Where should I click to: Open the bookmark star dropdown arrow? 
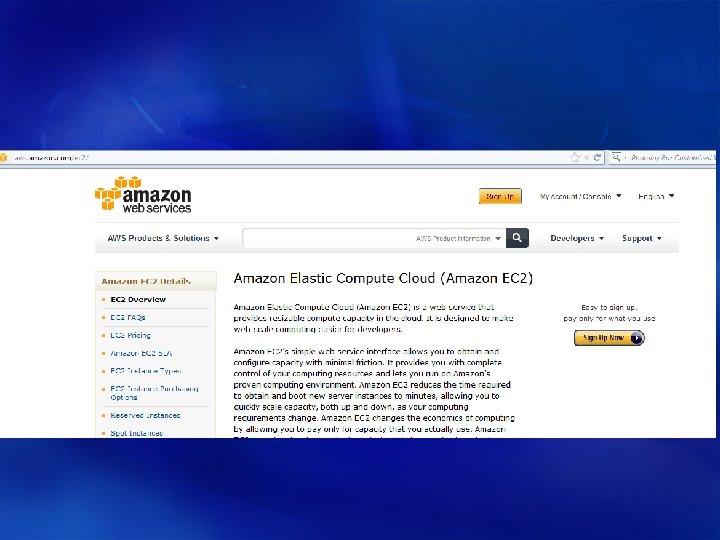click(586, 158)
